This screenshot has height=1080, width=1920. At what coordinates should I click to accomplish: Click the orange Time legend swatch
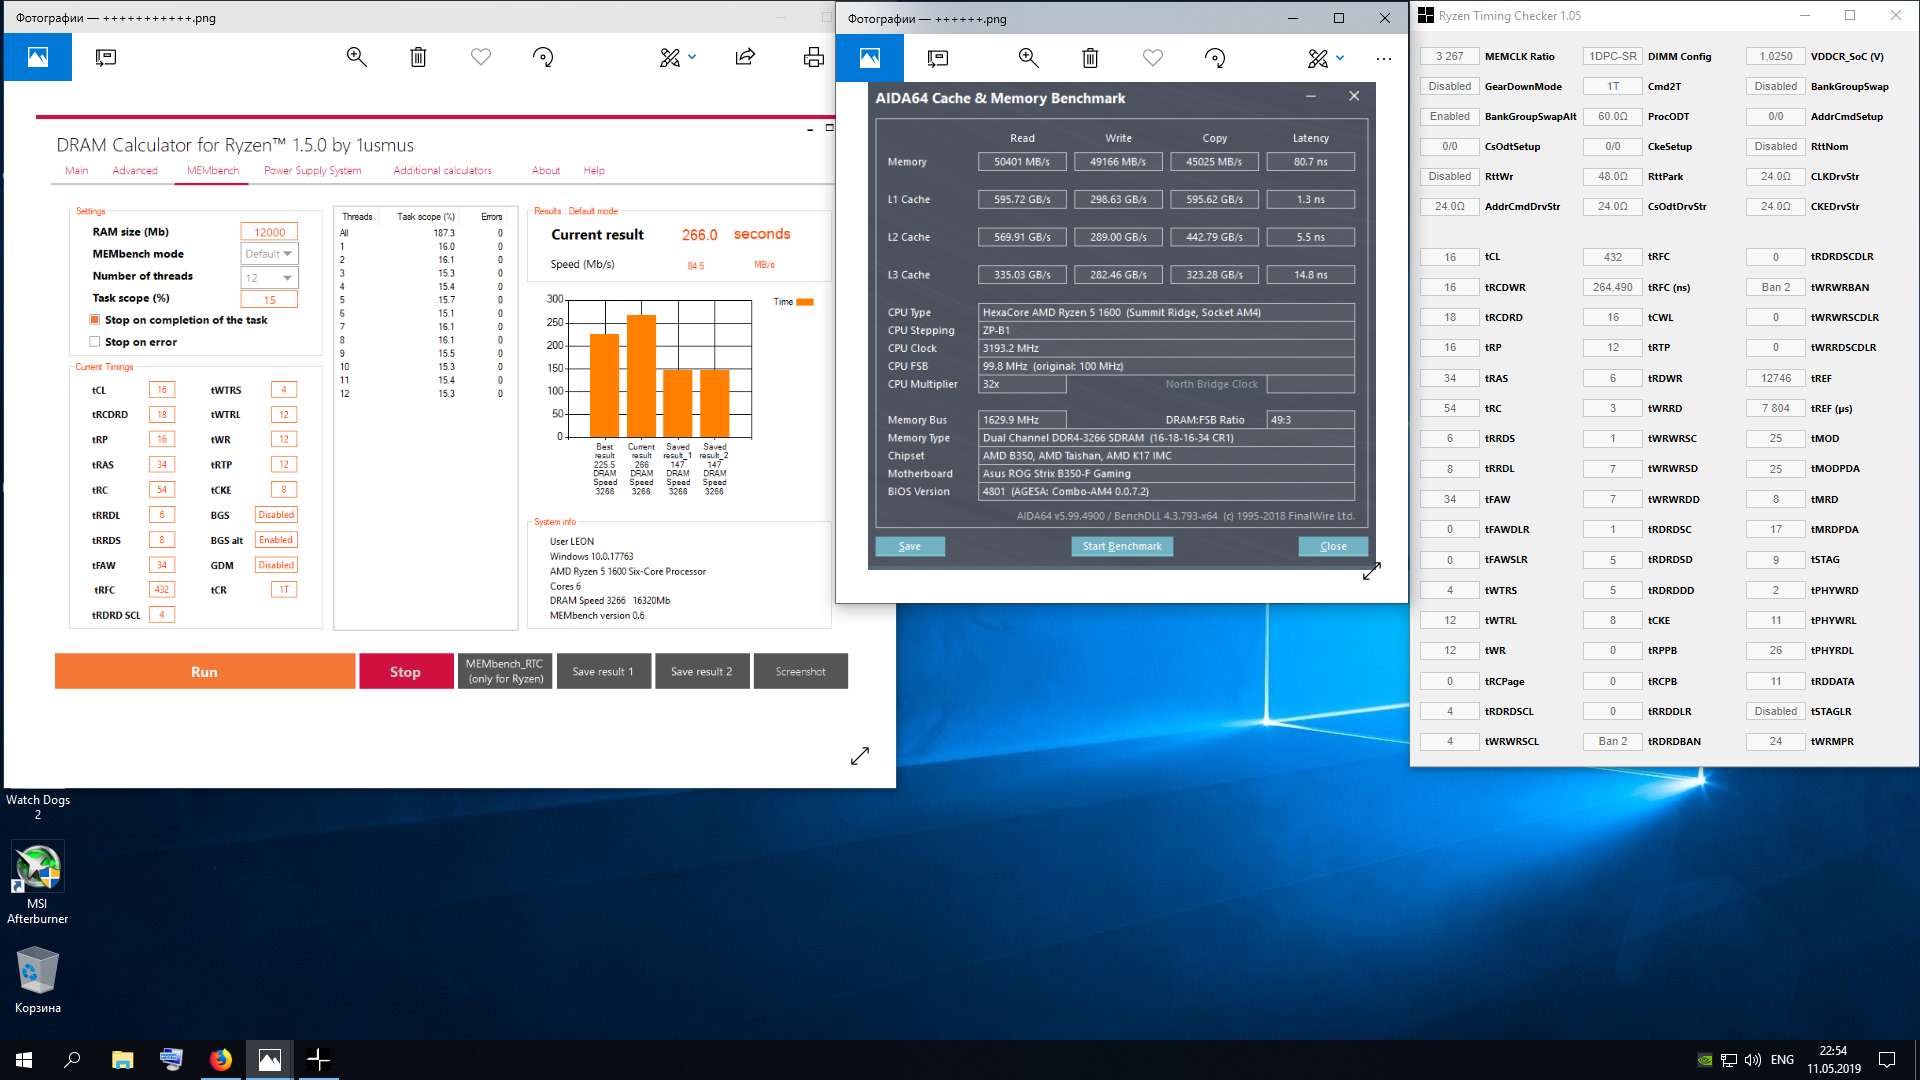tap(804, 302)
